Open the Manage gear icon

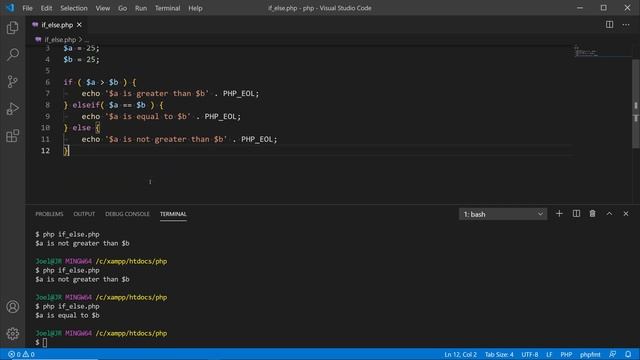coord(13,333)
